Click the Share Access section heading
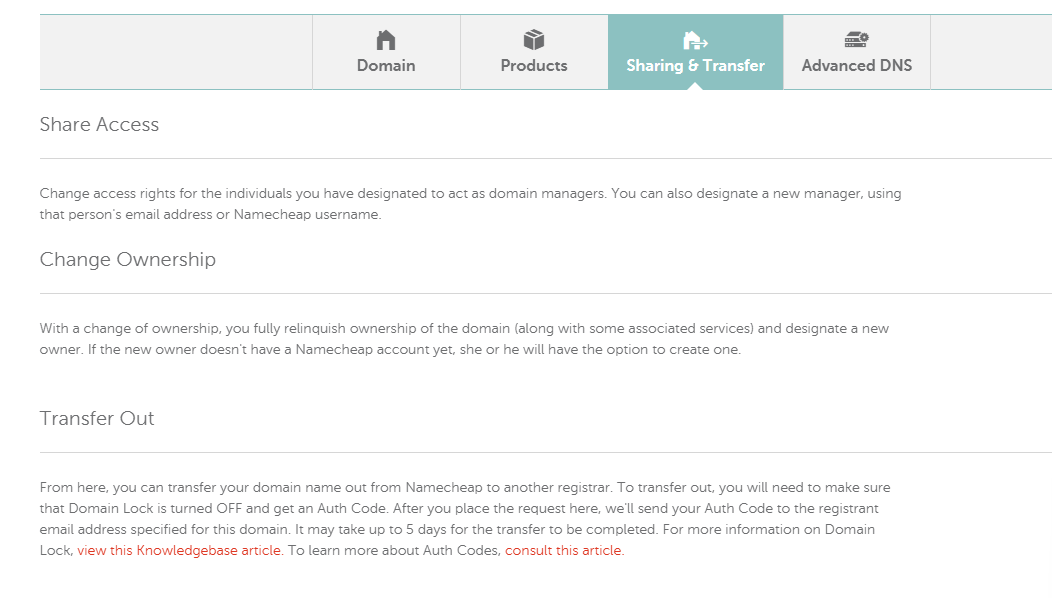The width and height of the screenshot is (1052, 598). 99,125
